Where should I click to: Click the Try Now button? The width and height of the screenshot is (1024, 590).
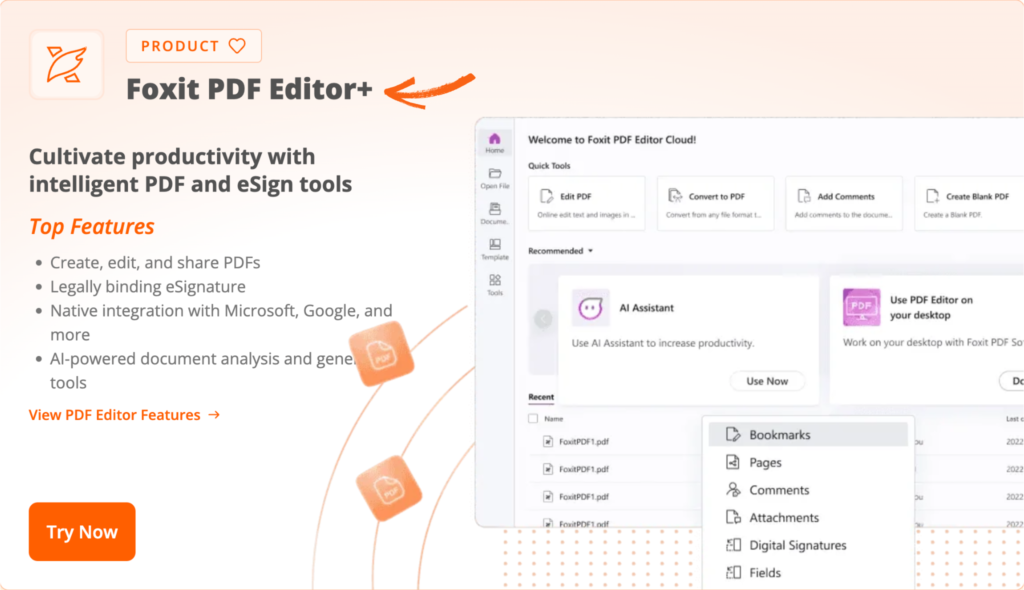point(82,531)
